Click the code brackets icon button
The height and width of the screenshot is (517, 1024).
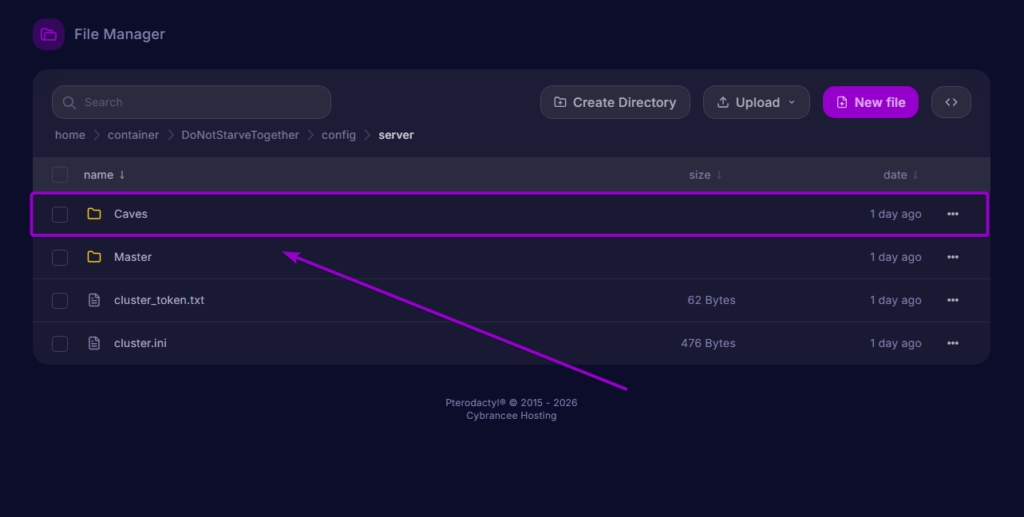click(951, 102)
